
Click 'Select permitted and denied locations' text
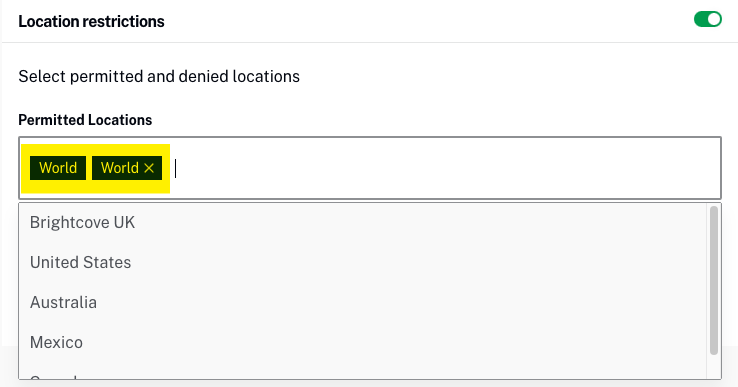point(159,76)
